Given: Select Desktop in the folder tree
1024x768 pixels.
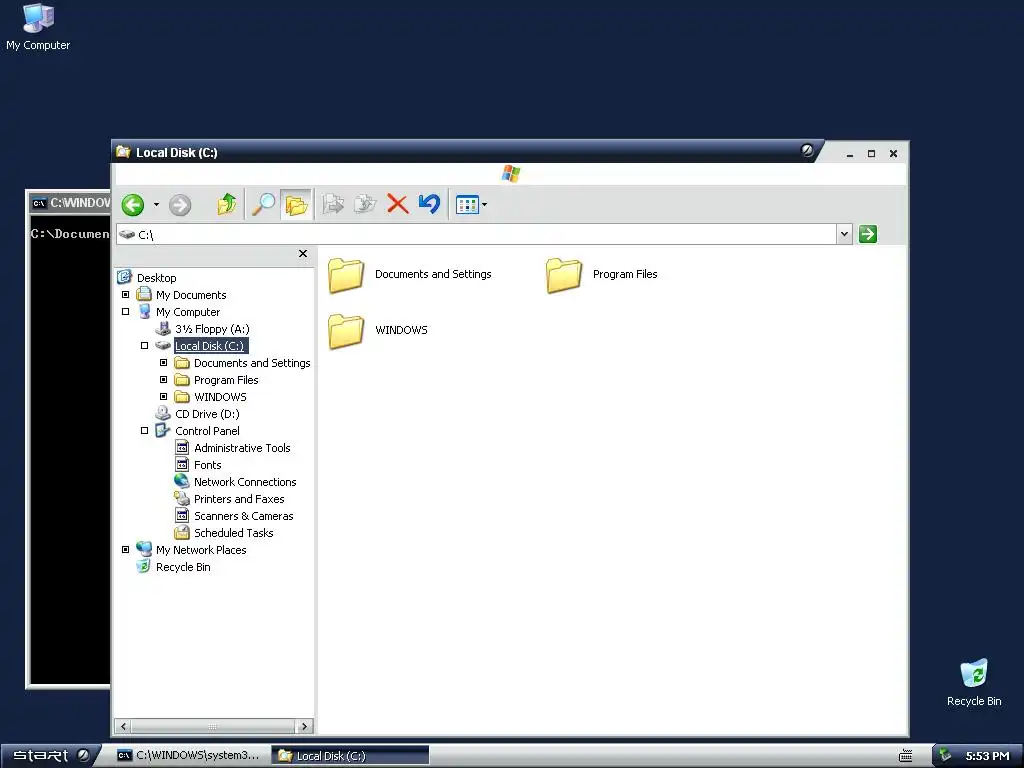Looking at the screenshot, I should (x=156, y=278).
